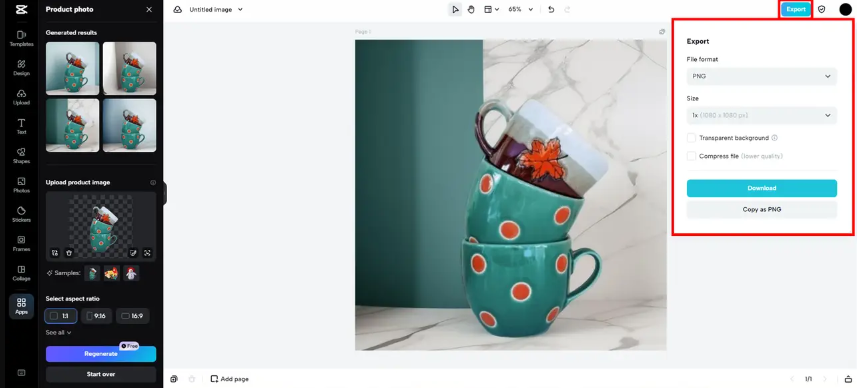This screenshot has width=857, height=388.
Task: Click the greyed-out delete page trash icon
Action: (192, 379)
